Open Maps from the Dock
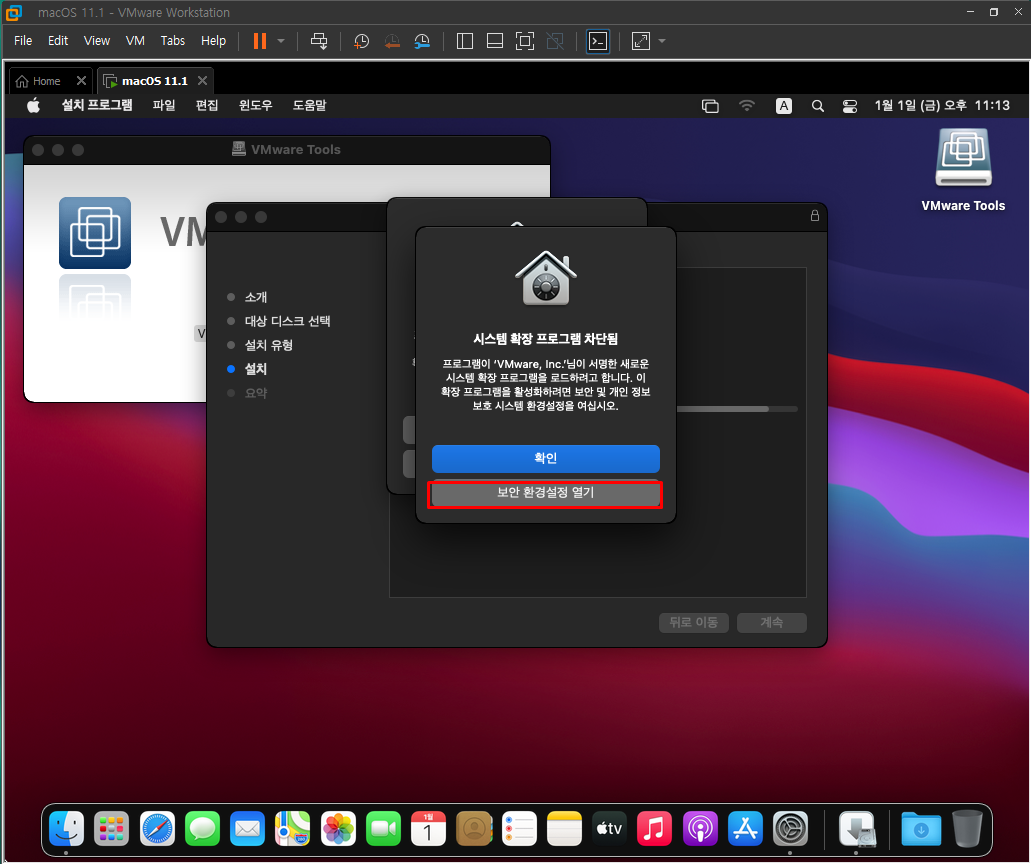Image resolution: width=1031 pixels, height=864 pixels. tap(293, 828)
